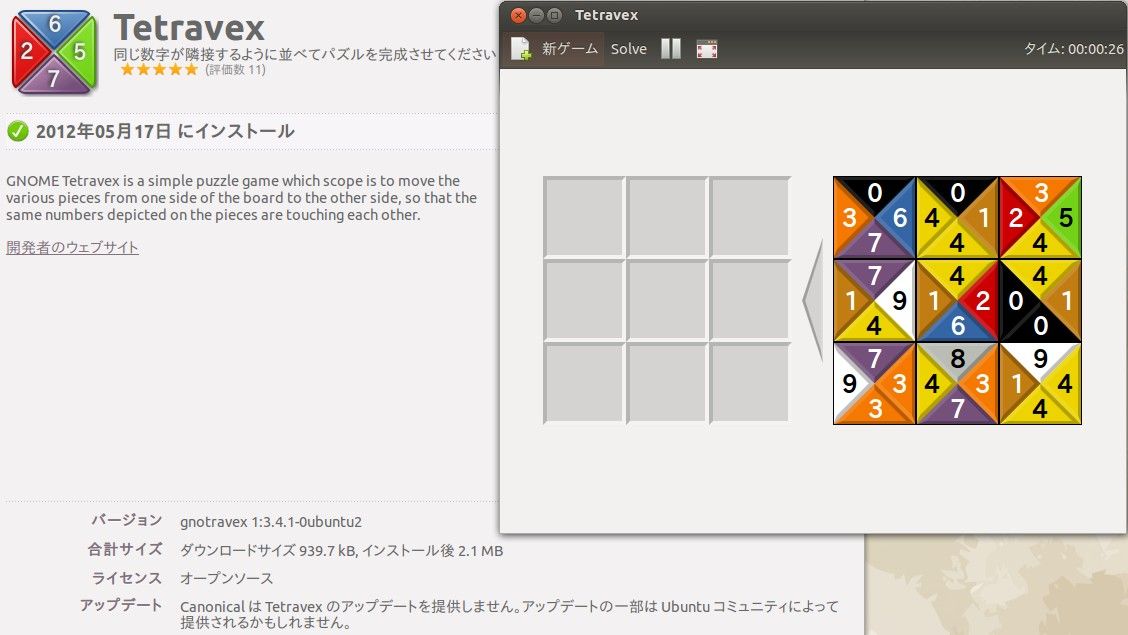The height and width of the screenshot is (635, 1128).
Task: Click the Japanese subtitle under the Tetravex heading
Action: pos(305,54)
